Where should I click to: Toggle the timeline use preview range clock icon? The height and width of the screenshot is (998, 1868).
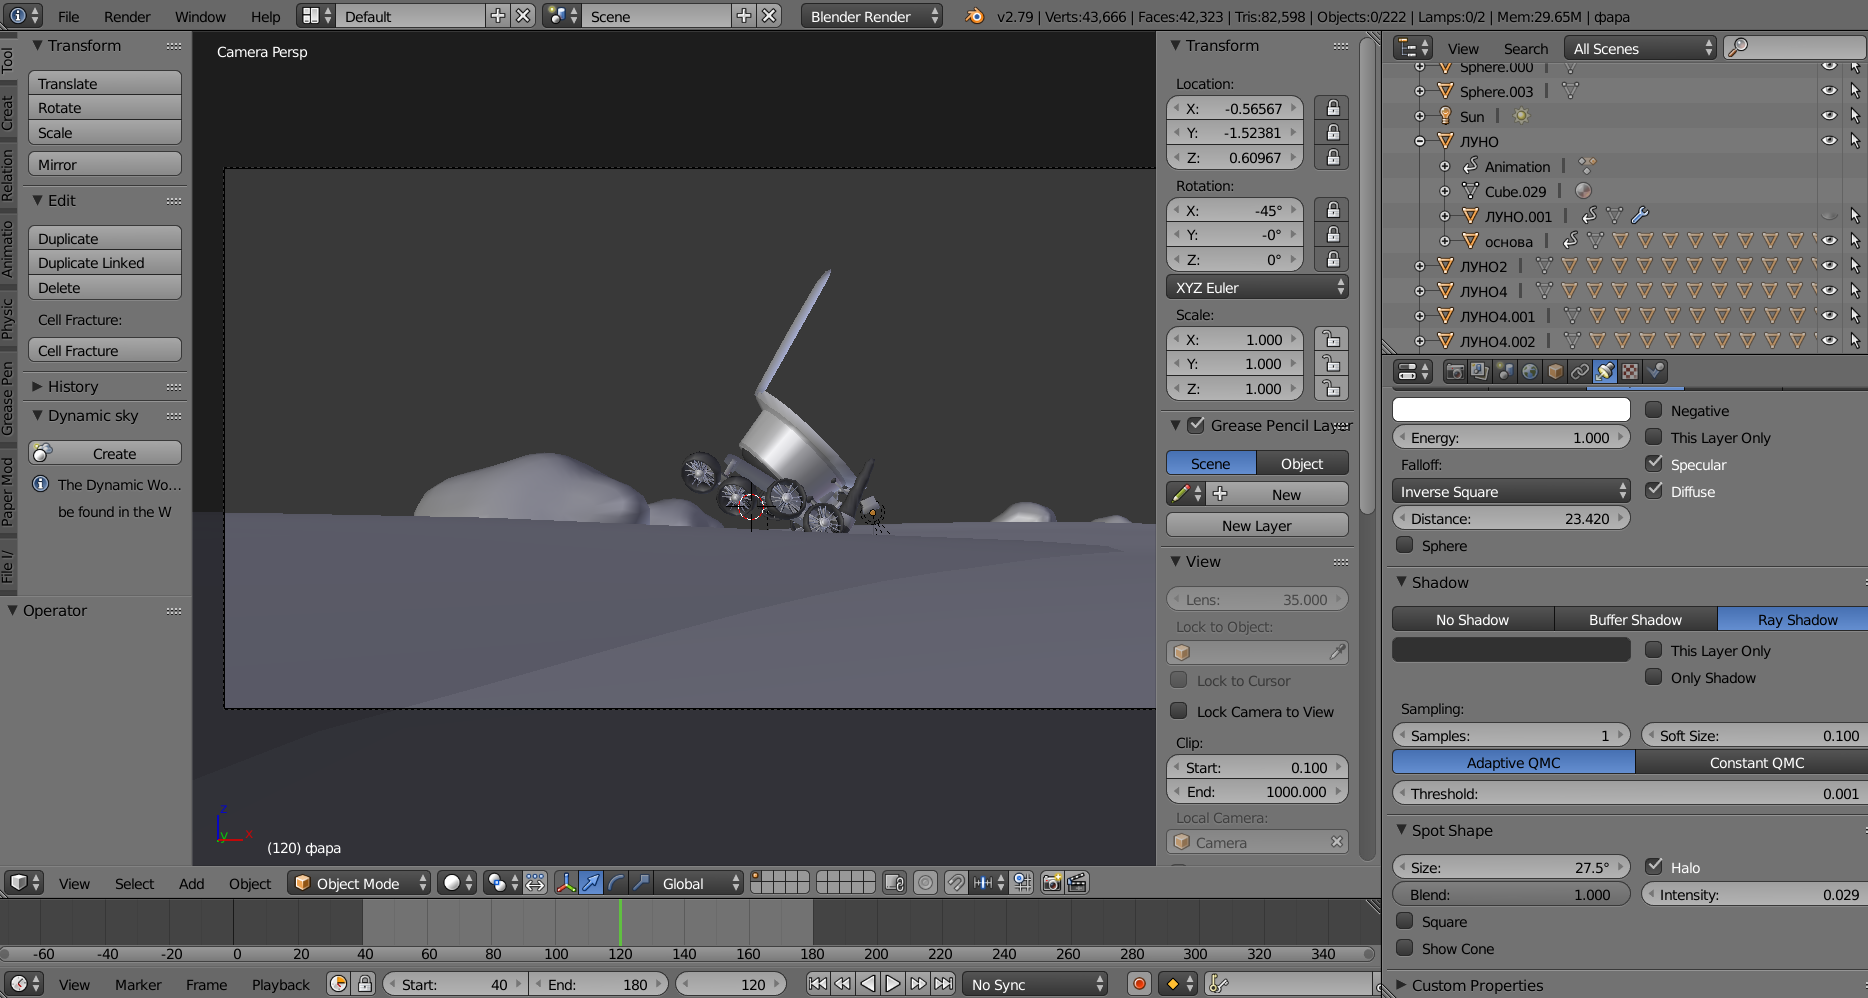(x=339, y=984)
